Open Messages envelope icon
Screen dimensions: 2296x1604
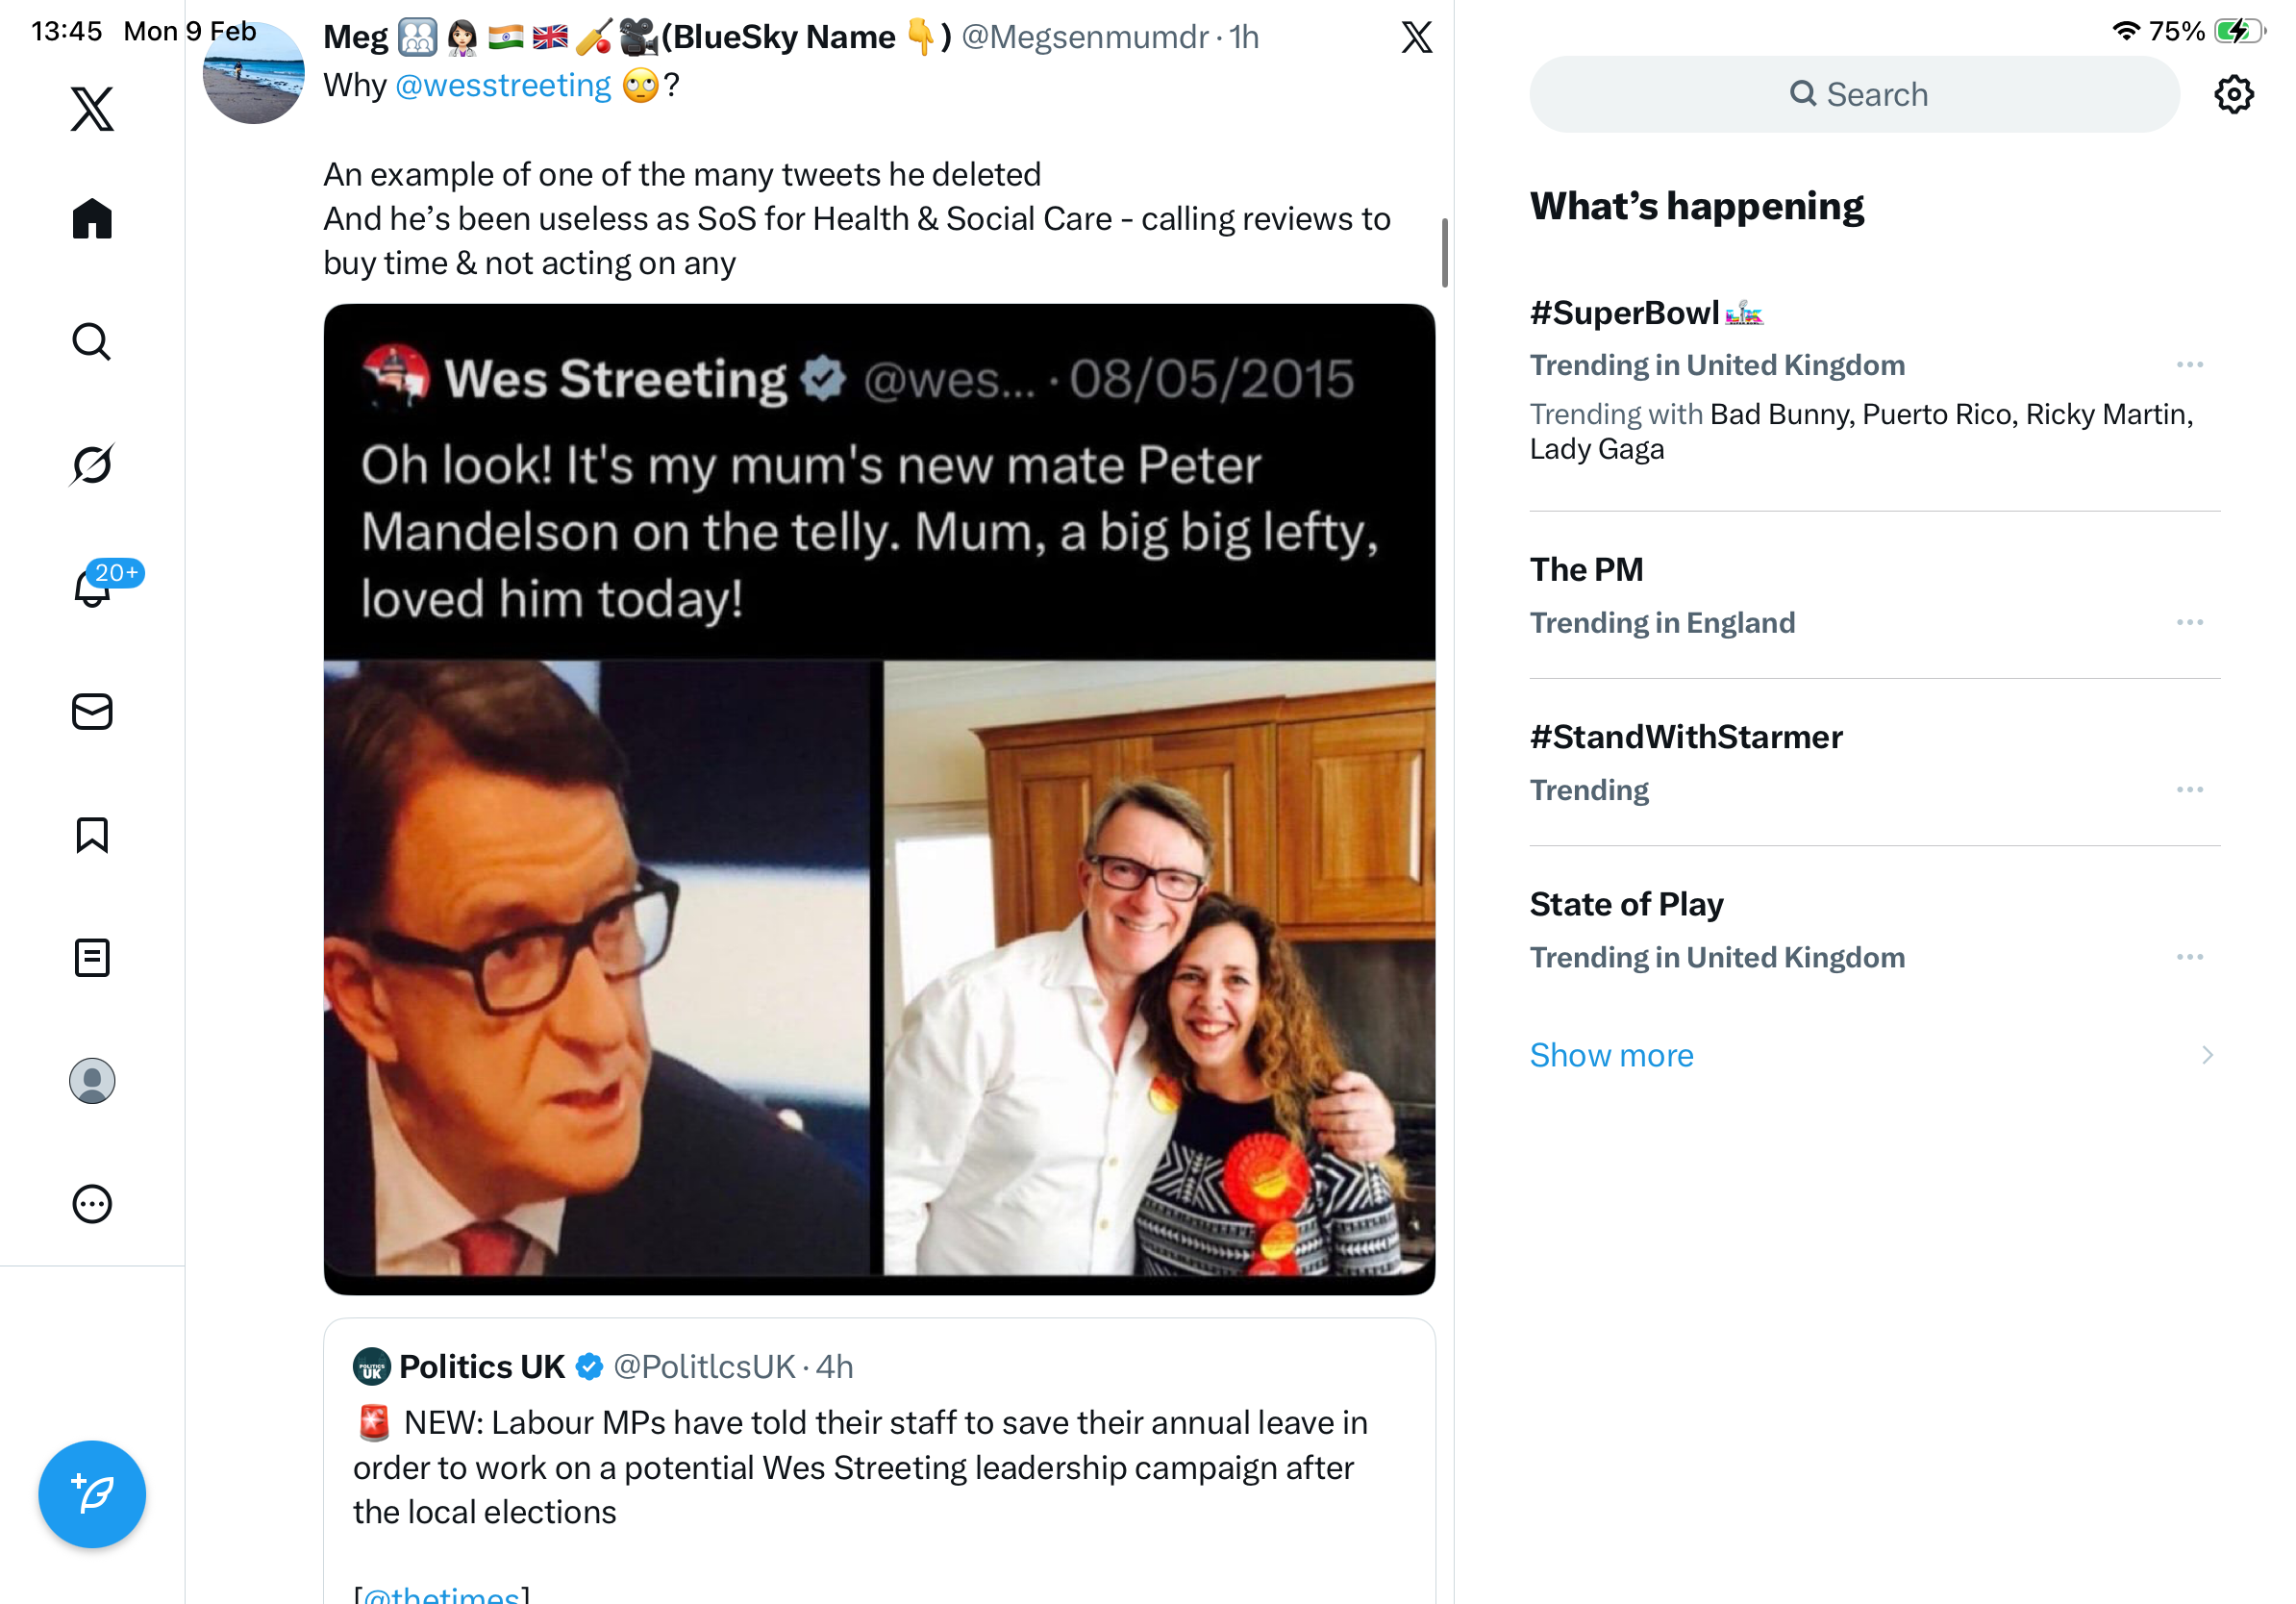(92, 712)
